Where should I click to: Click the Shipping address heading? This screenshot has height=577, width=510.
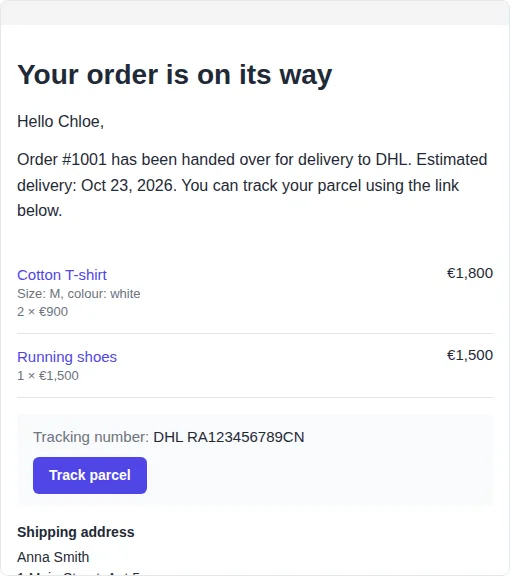coord(76,532)
